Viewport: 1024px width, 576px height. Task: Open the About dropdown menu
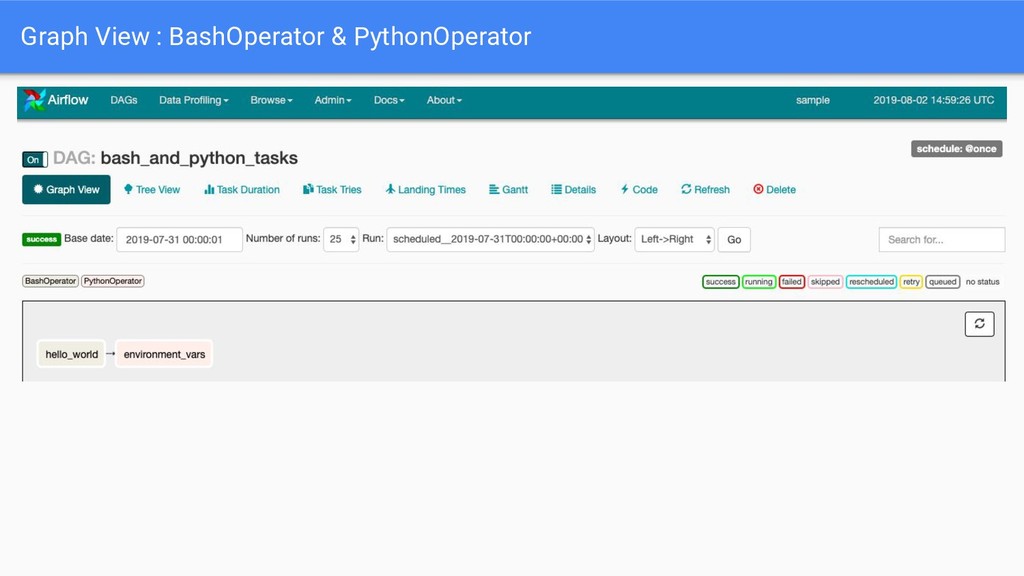(444, 100)
